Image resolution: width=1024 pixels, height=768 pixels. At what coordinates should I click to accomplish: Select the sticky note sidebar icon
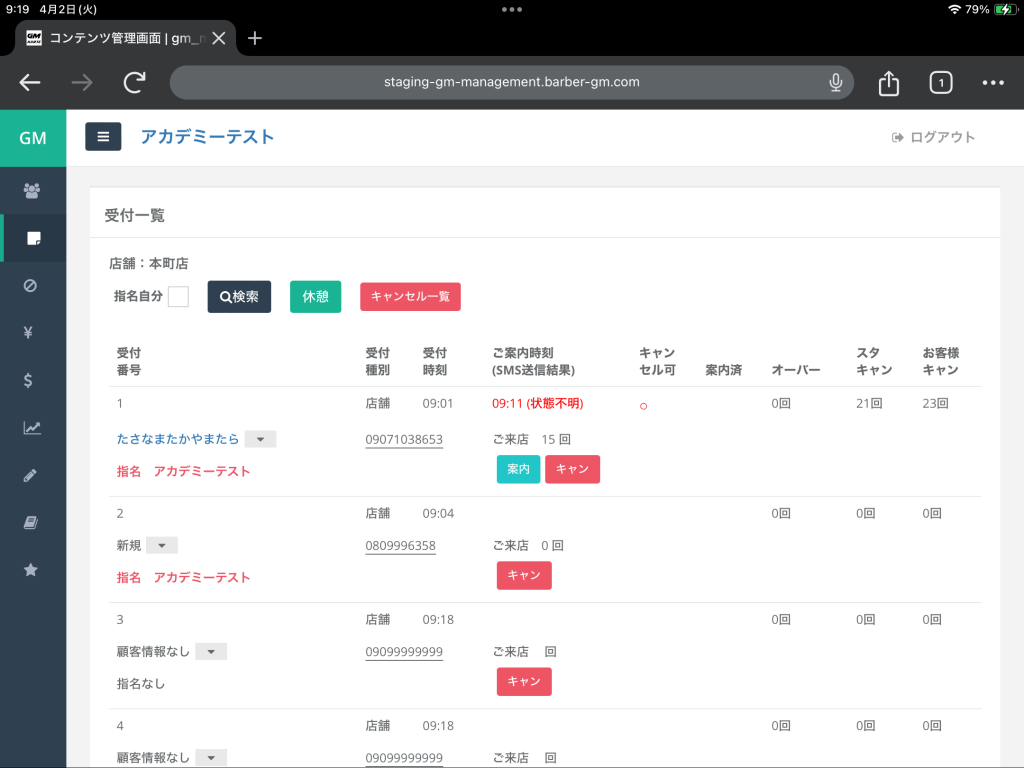pos(33,238)
